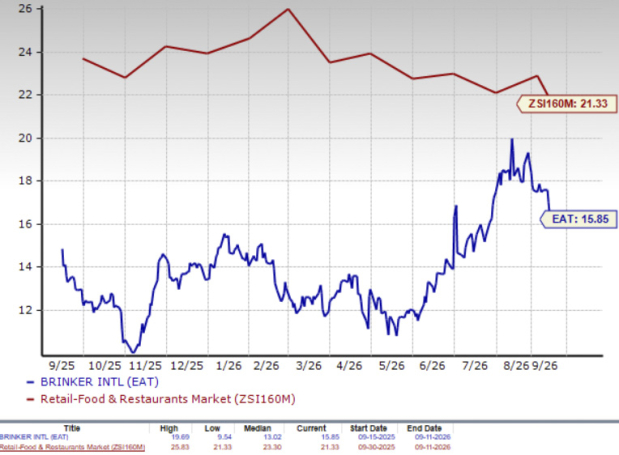
Task: Click the High column header
Action: click(169, 428)
